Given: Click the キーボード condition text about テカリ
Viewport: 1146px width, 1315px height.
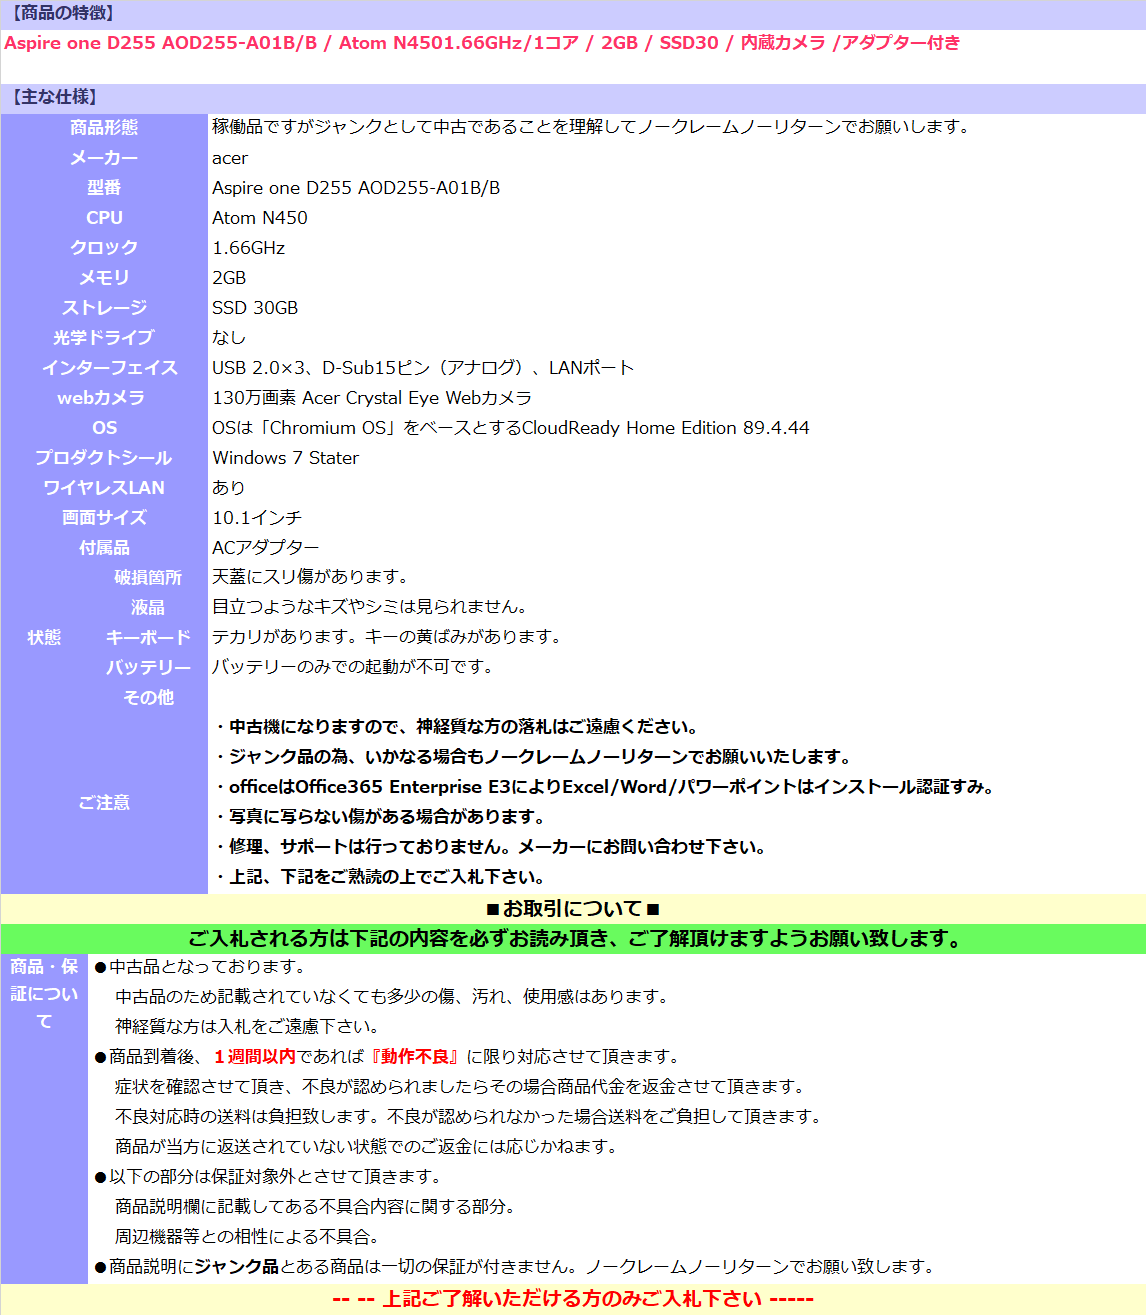Looking at the screenshot, I should (x=387, y=637).
